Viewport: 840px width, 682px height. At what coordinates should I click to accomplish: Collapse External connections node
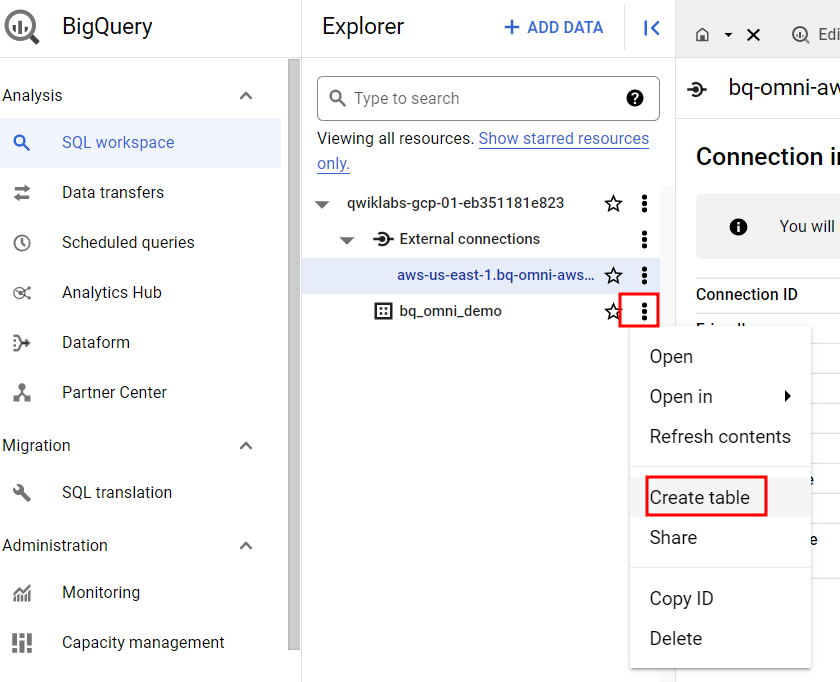coord(347,240)
